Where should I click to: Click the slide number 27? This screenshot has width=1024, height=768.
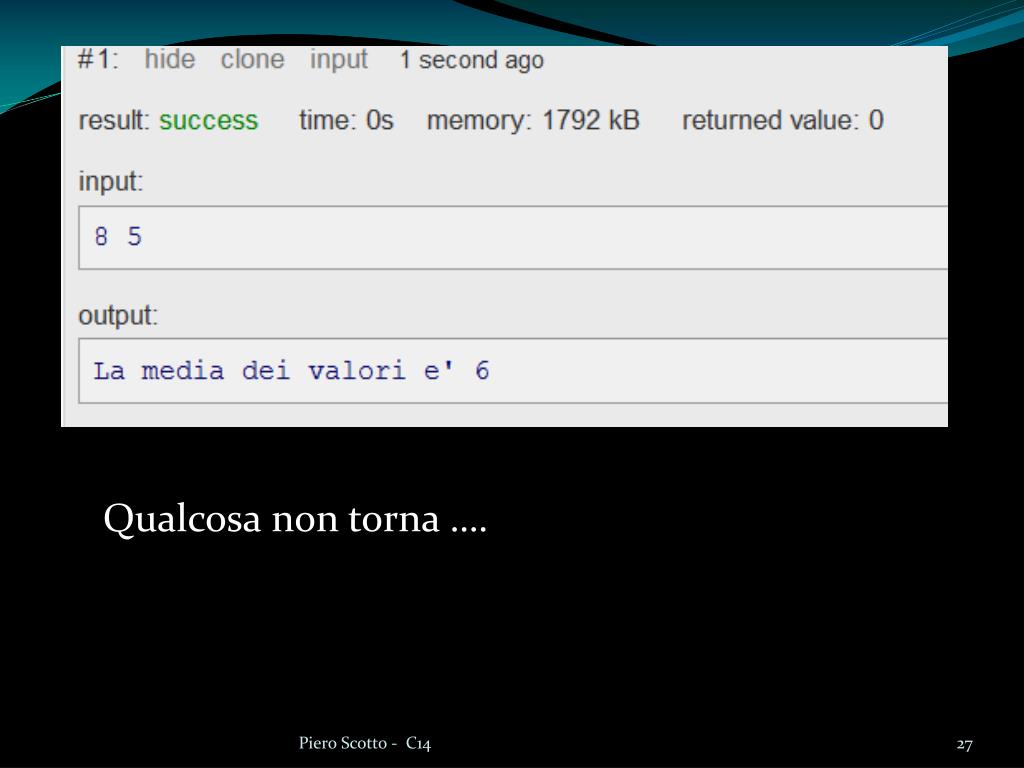click(965, 744)
